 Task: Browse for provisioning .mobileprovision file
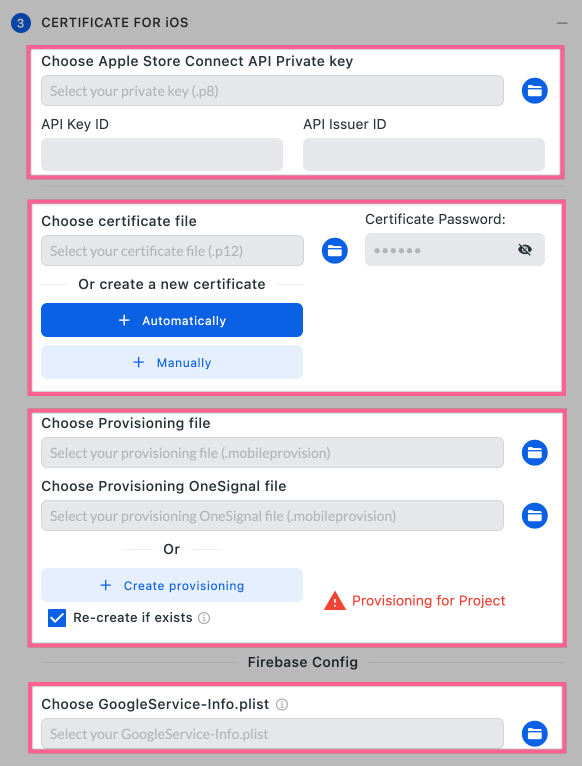coord(535,453)
